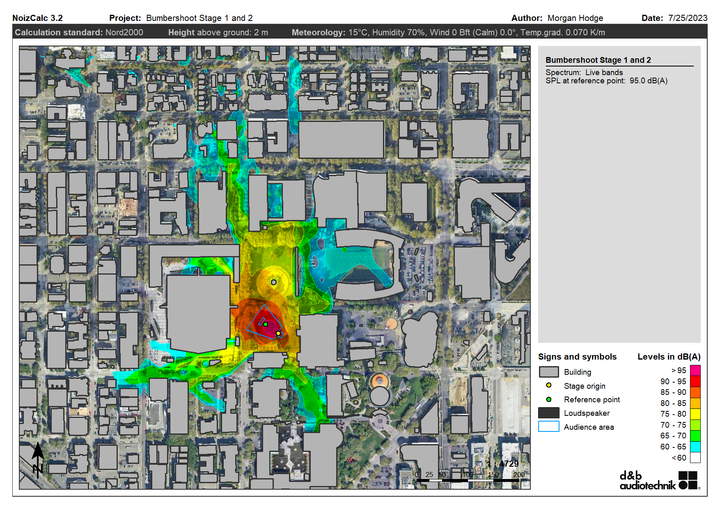Click the north arrow on the map
Viewport: 720px width, 509px height.
click(x=38, y=458)
